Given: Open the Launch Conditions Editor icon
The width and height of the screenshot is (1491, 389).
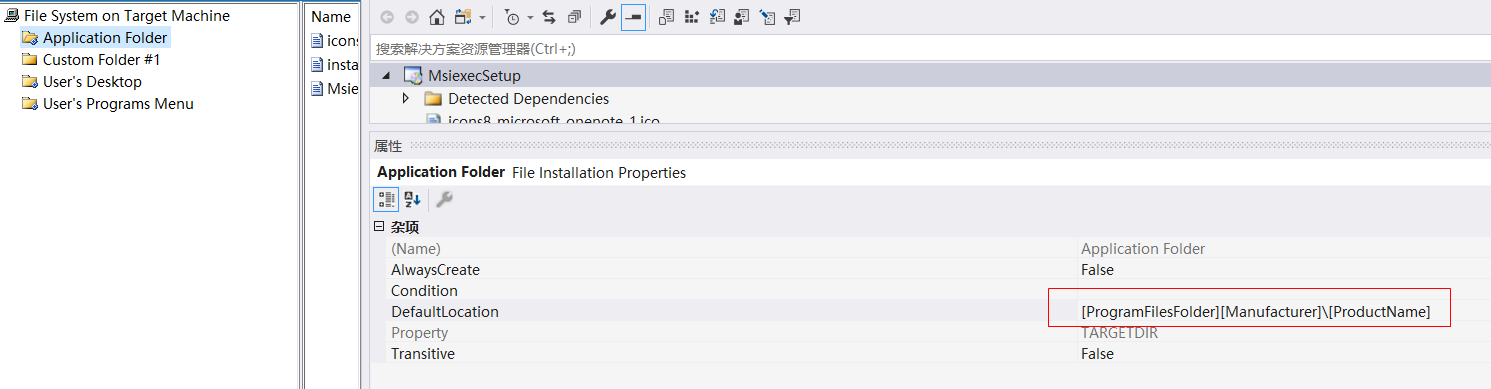Looking at the screenshot, I should (x=792, y=17).
